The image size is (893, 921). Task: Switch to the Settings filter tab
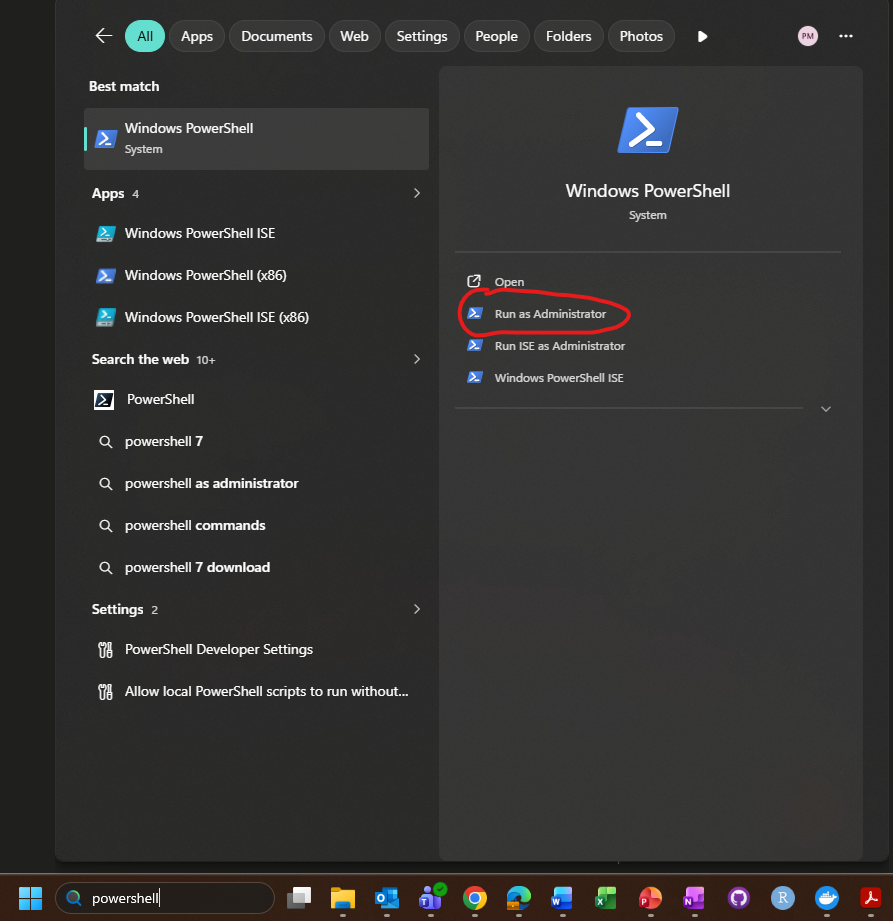422,36
